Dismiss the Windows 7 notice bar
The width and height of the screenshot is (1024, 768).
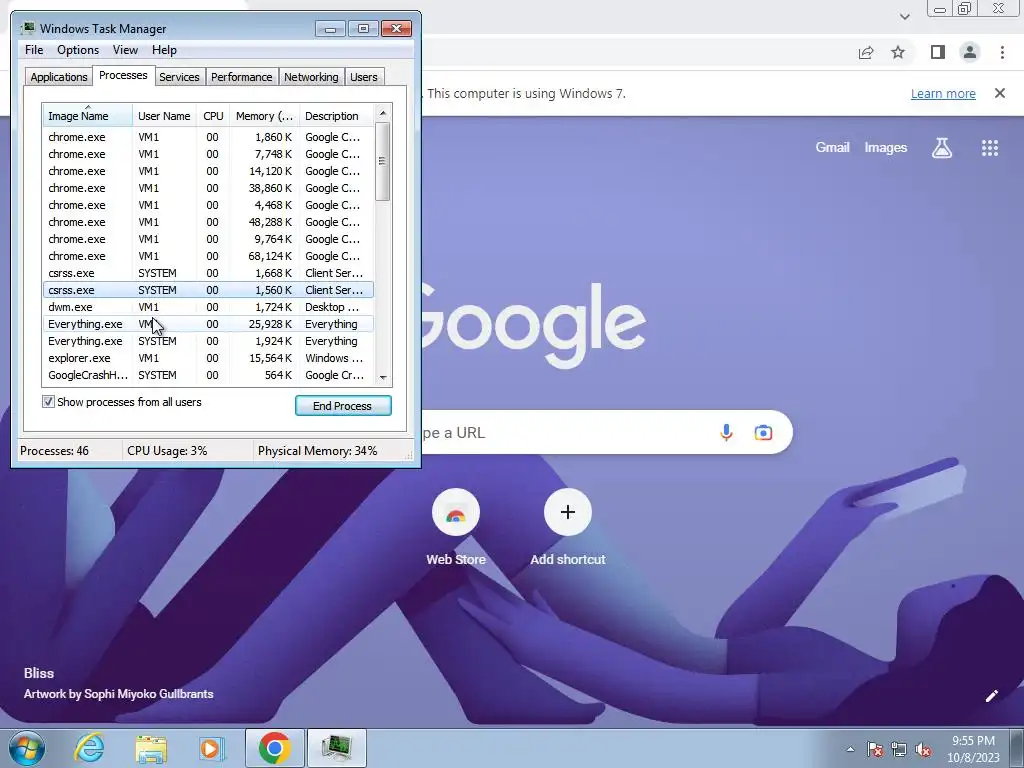pyautogui.click(x=999, y=93)
